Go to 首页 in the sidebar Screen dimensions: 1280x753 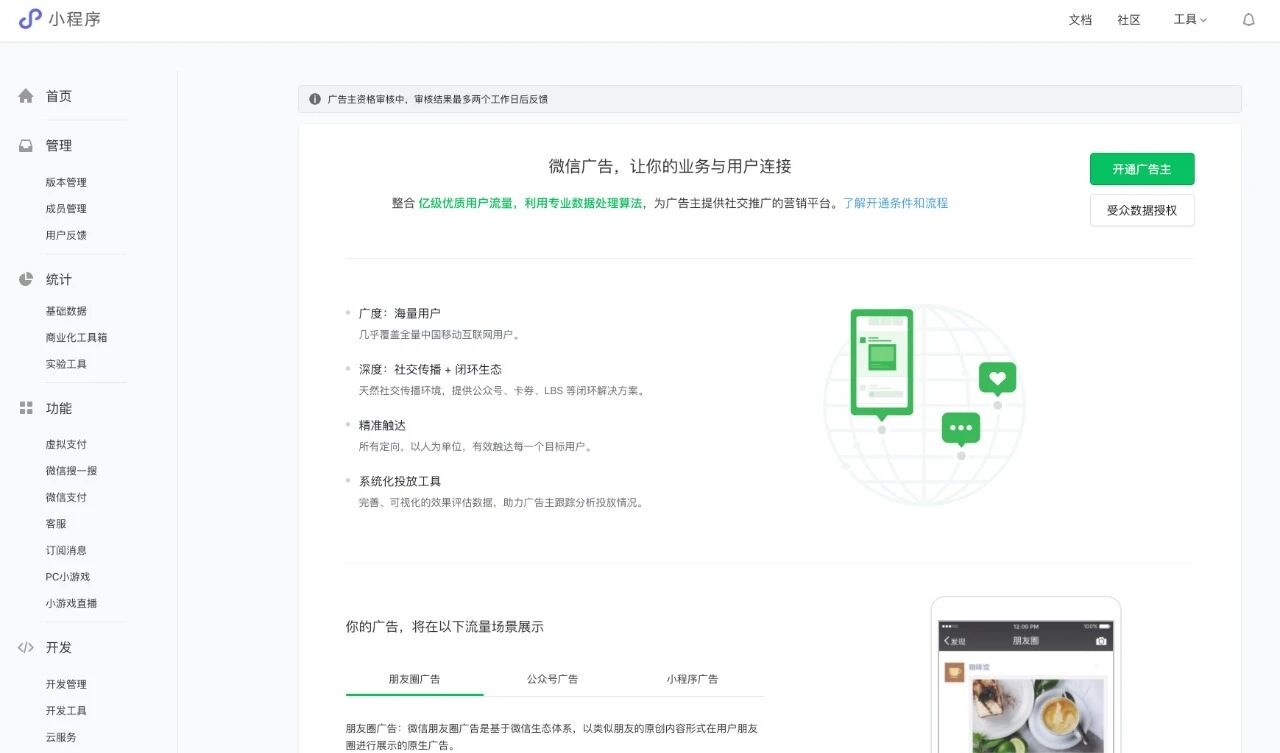point(59,96)
